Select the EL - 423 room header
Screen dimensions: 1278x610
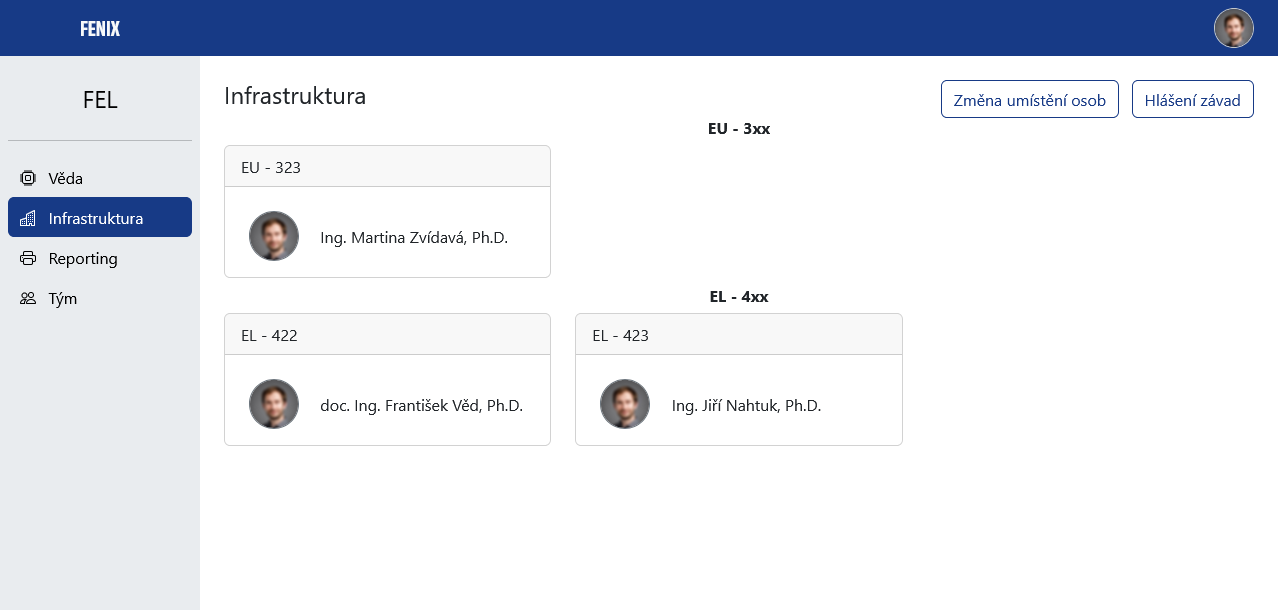(x=739, y=335)
